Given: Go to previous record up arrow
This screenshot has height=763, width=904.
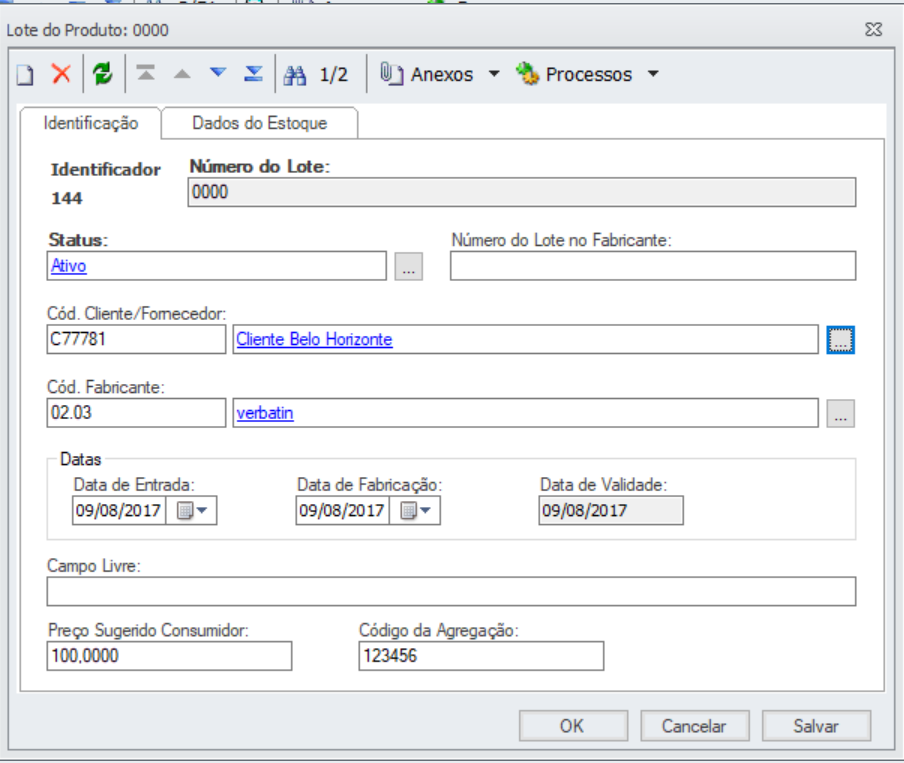Looking at the screenshot, I should tap(182, 74).
